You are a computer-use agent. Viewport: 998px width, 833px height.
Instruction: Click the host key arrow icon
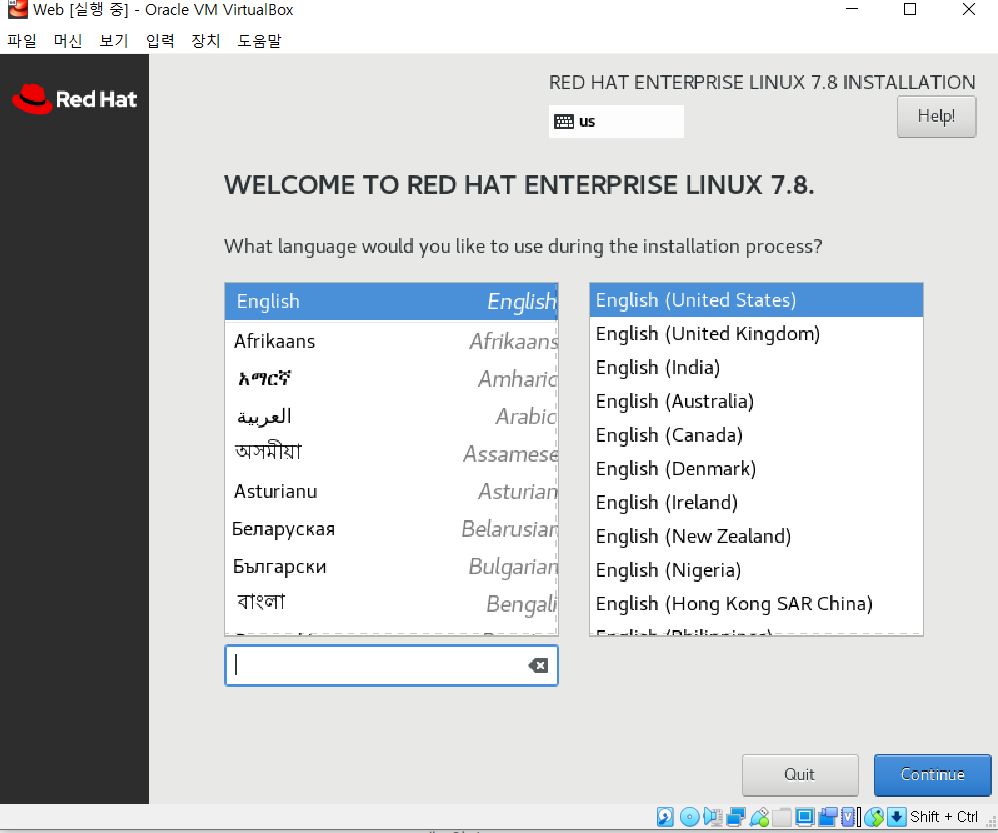coord(897,816)
